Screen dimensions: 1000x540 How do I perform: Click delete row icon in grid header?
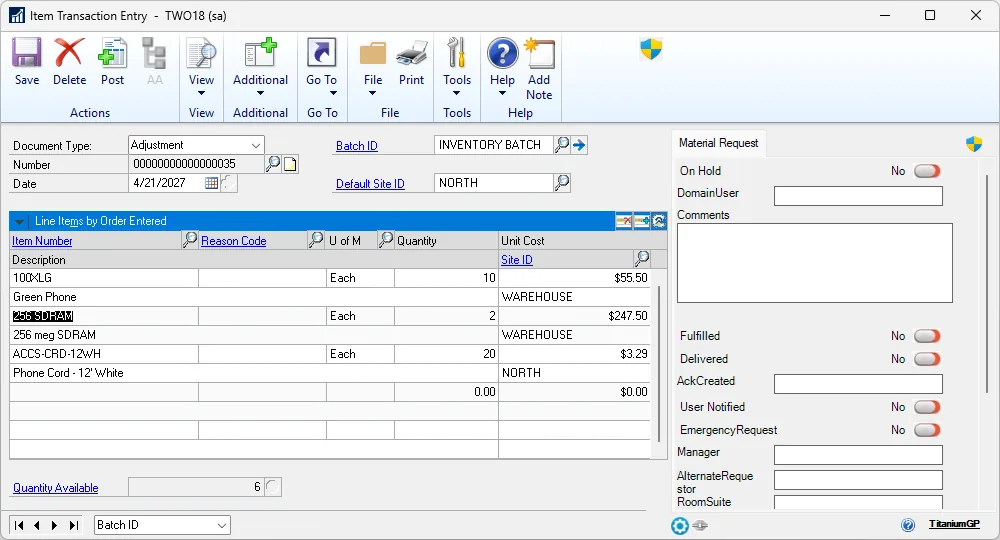pyautogui.click(x=624, y=221)
